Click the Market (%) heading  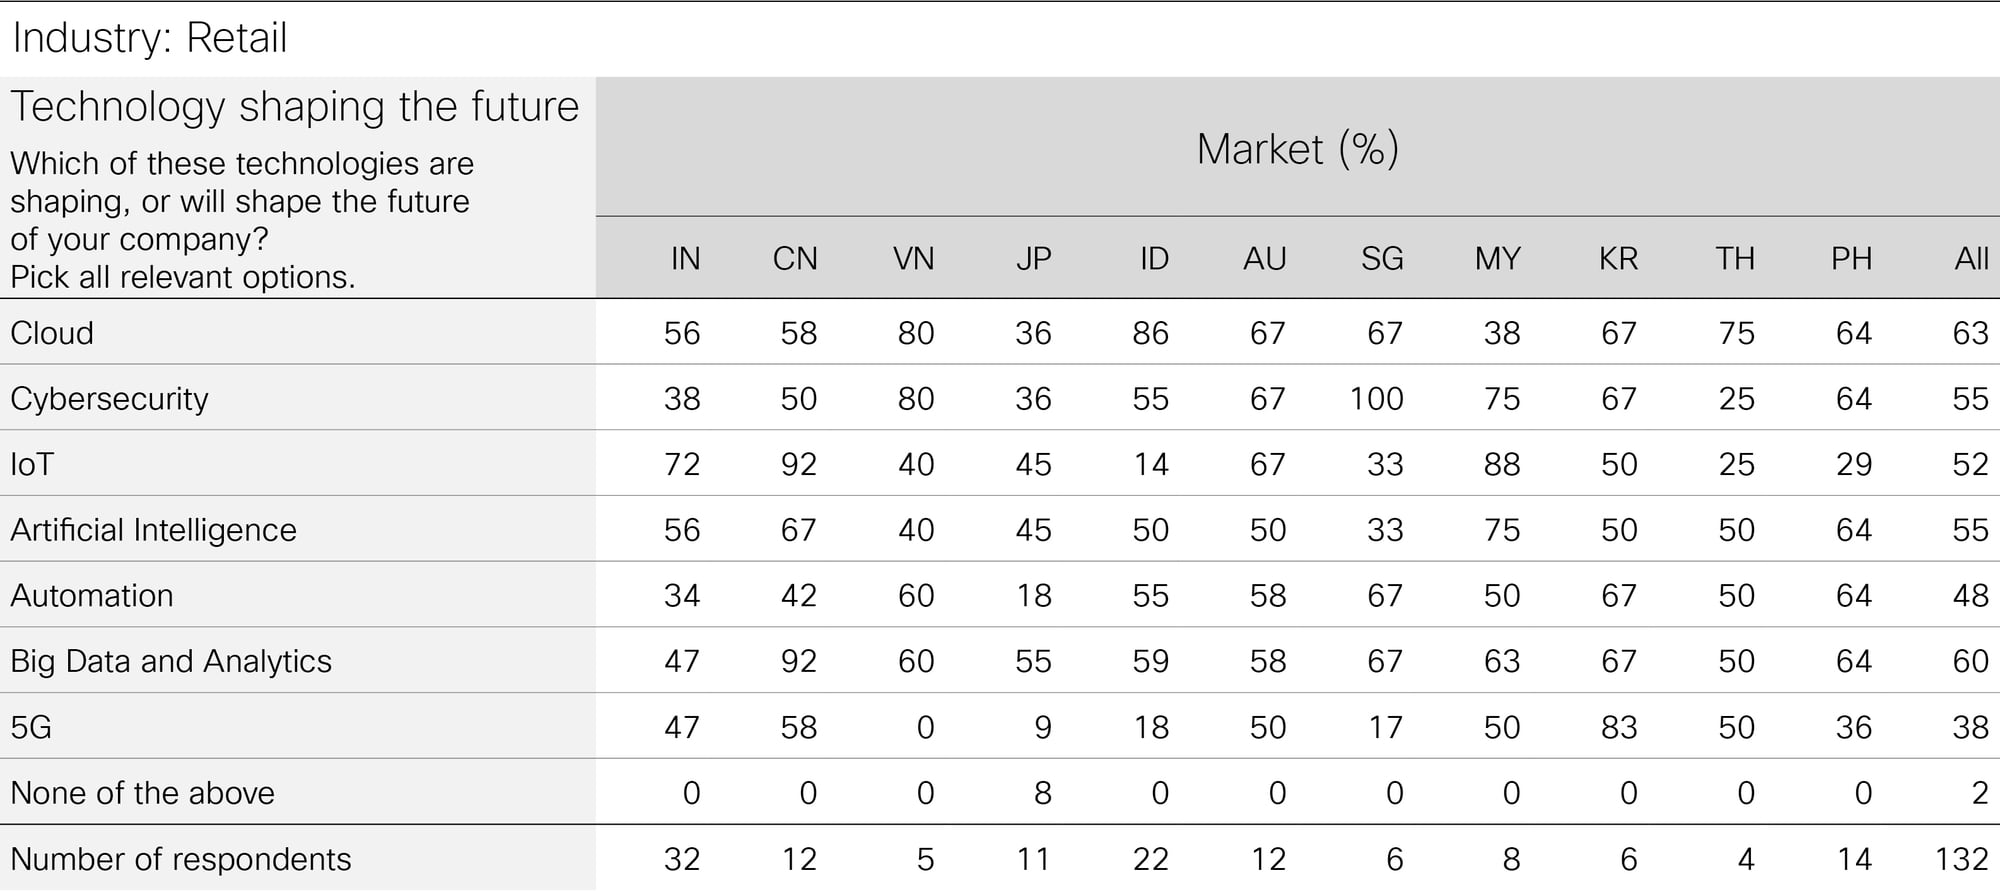pyautogui.click(x=1298, y=149)
